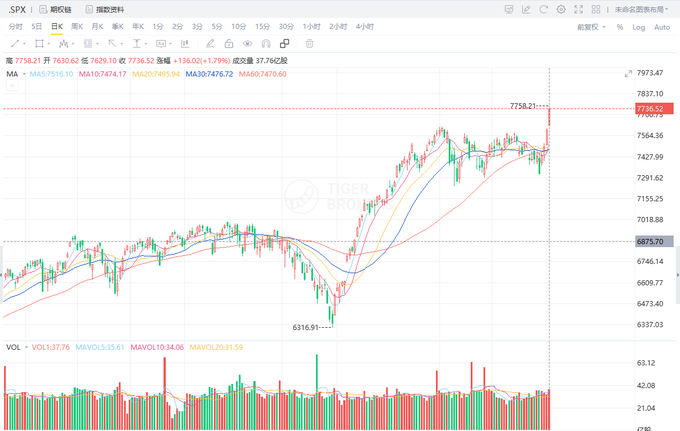
Task: Select the 2分 timeframe
Action: (x=177, y=26)
